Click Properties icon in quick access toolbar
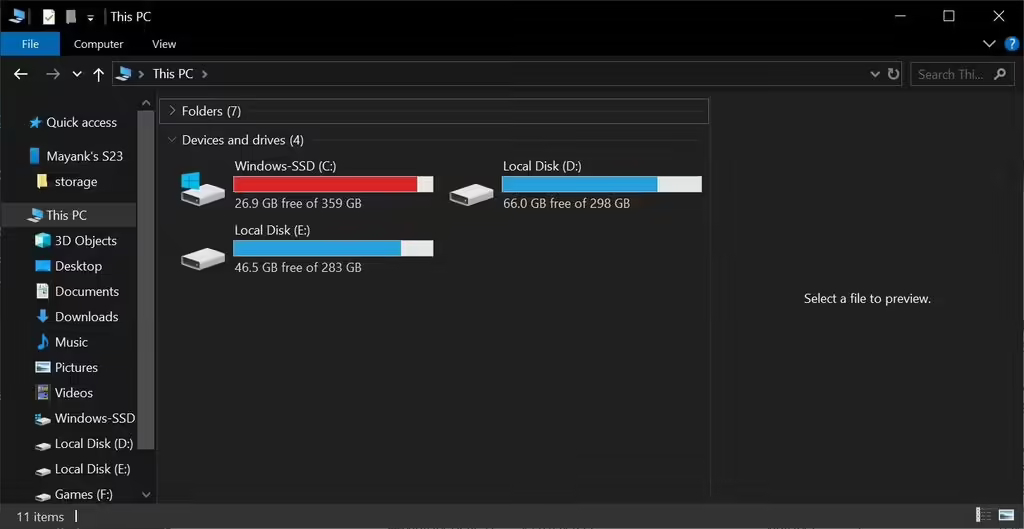The height and width of the screenshot is (529, 1024). pyautogui.click(x=48, y=17)
